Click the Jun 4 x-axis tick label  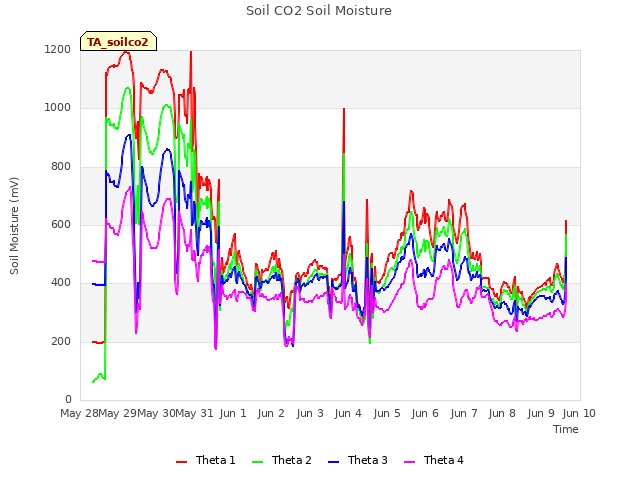[348, 413]
